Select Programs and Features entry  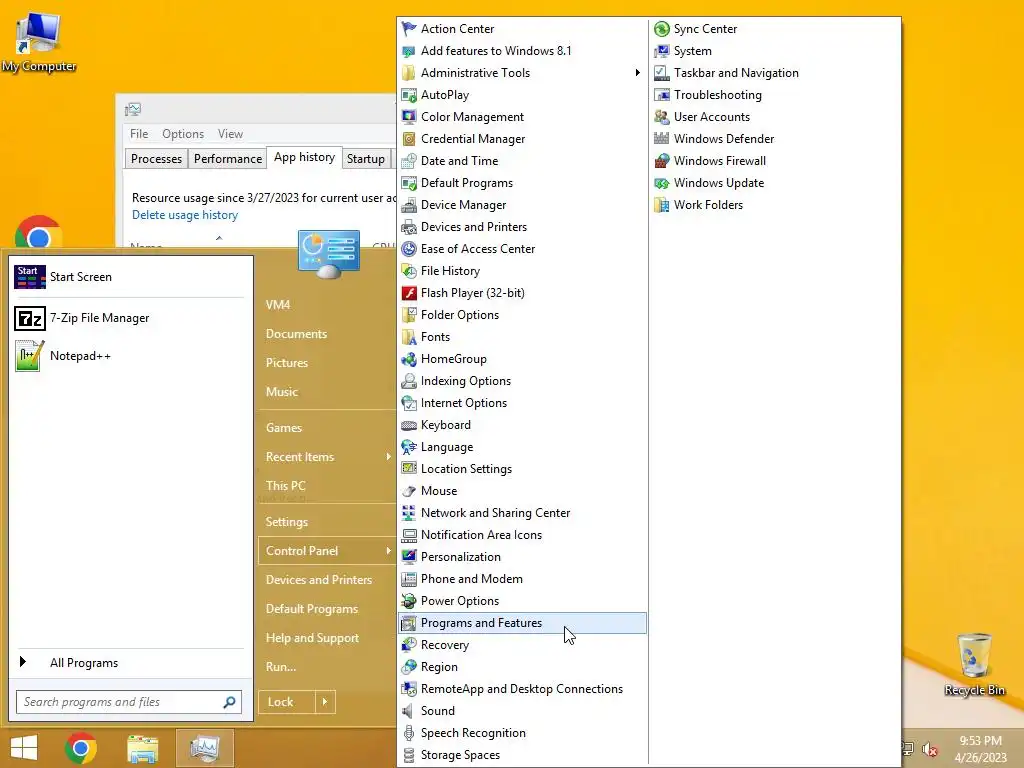(x=522, y=623)
